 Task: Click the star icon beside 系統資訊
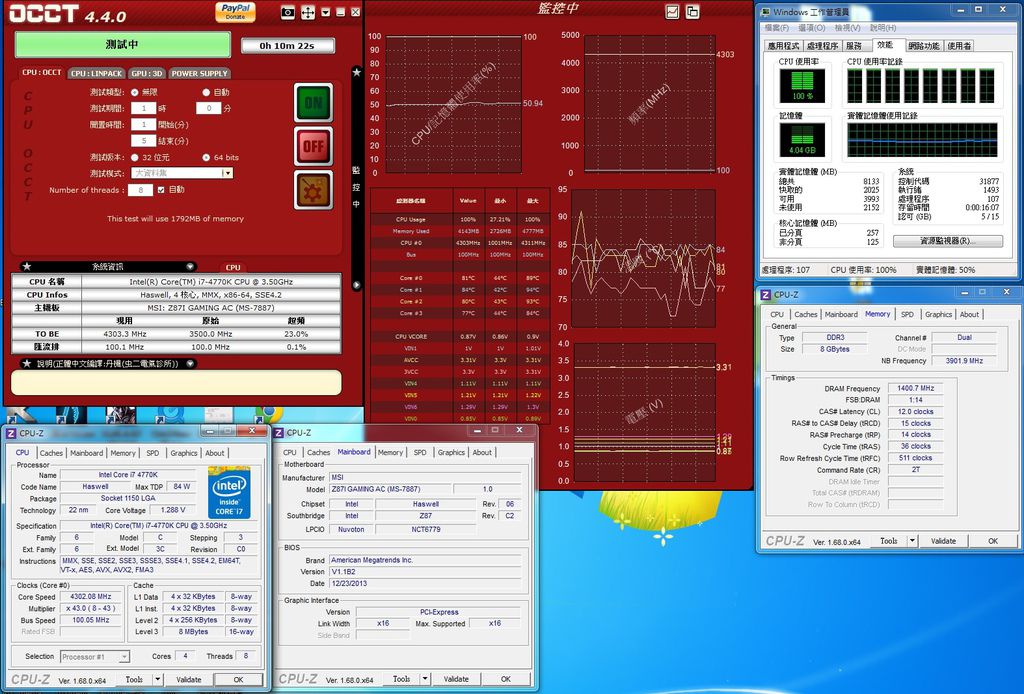(27, 266)
